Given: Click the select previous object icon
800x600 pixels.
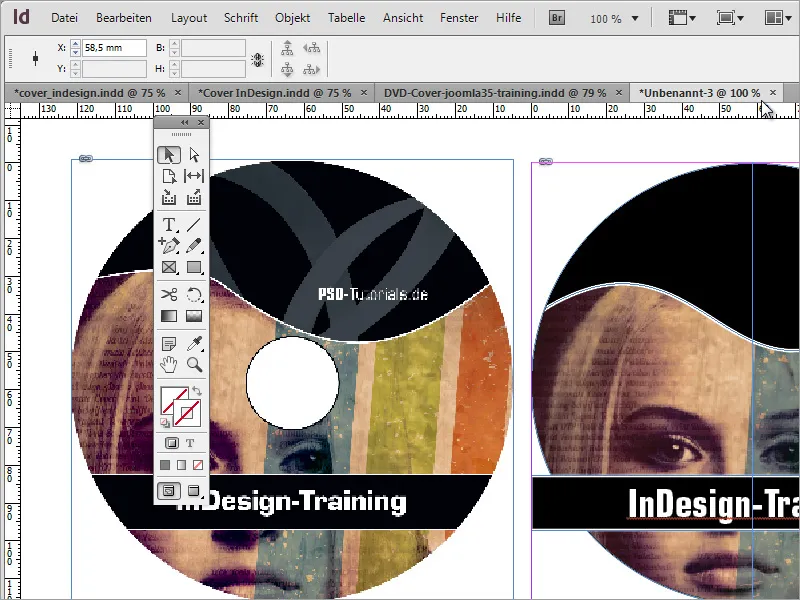Looking at the screenshot, I should pos(311,48).
